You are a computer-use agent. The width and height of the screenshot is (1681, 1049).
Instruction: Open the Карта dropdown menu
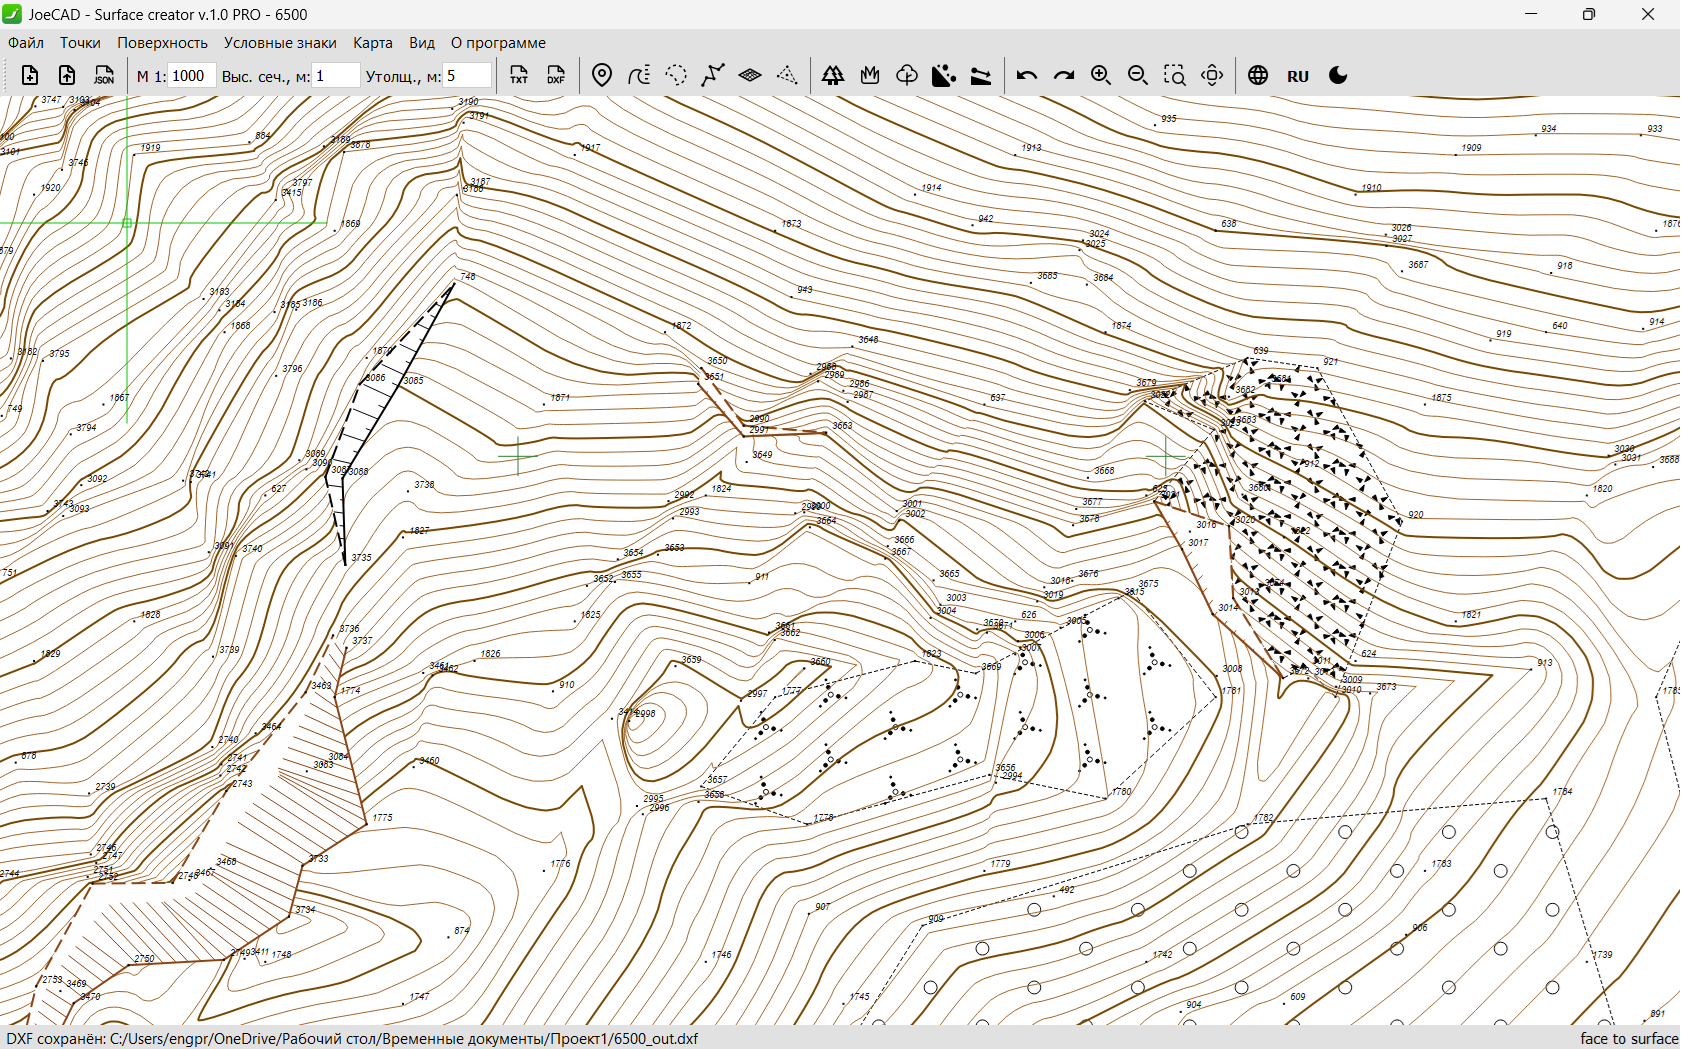coord(372,43)
